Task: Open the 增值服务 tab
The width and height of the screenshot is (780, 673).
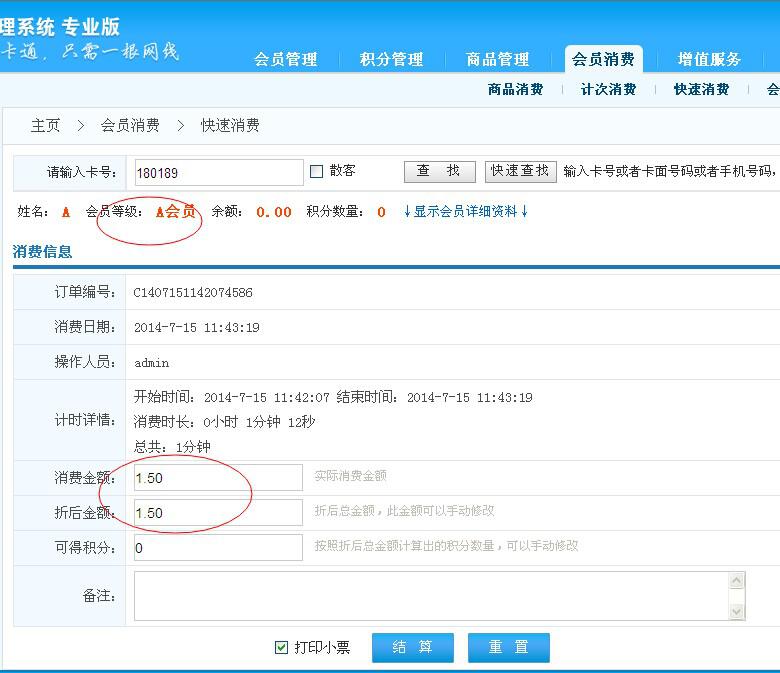Action: (x=709, y=59)
